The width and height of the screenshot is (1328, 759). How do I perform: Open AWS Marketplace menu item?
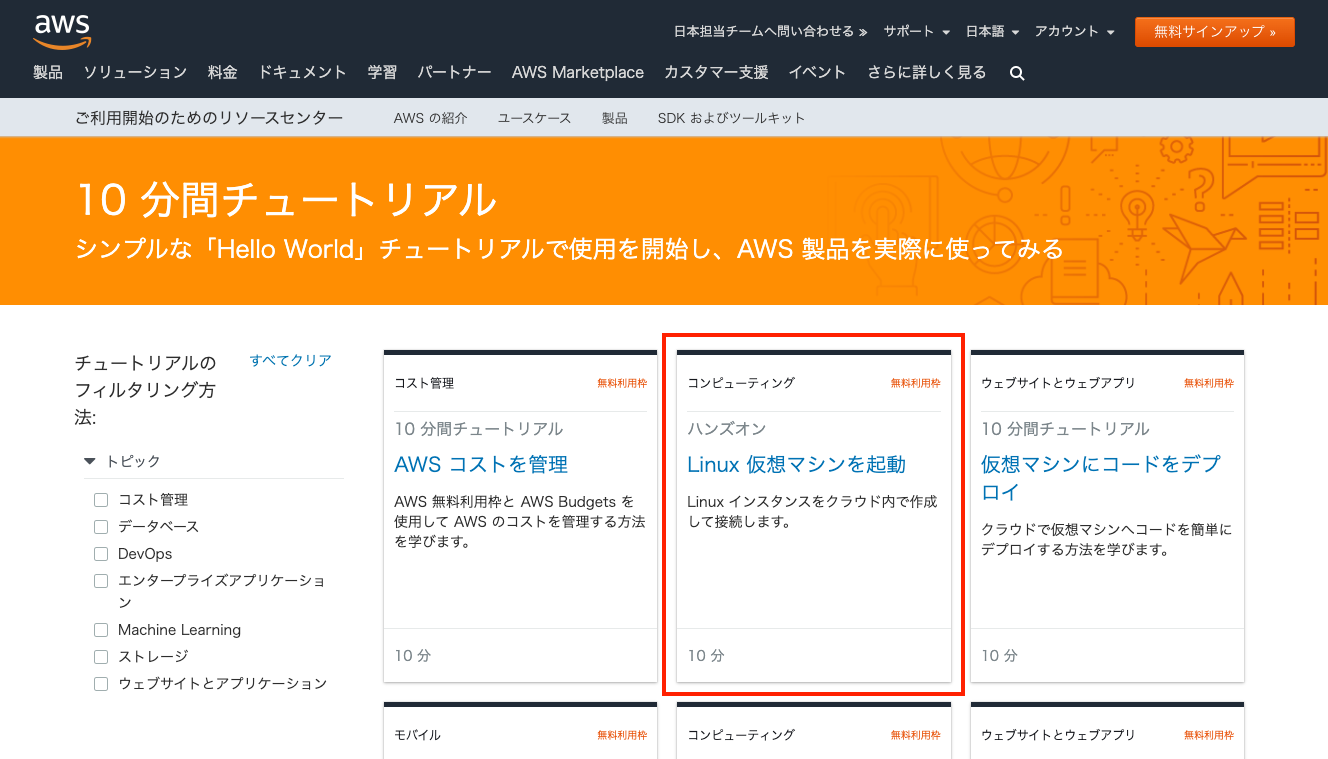point(578,72)
